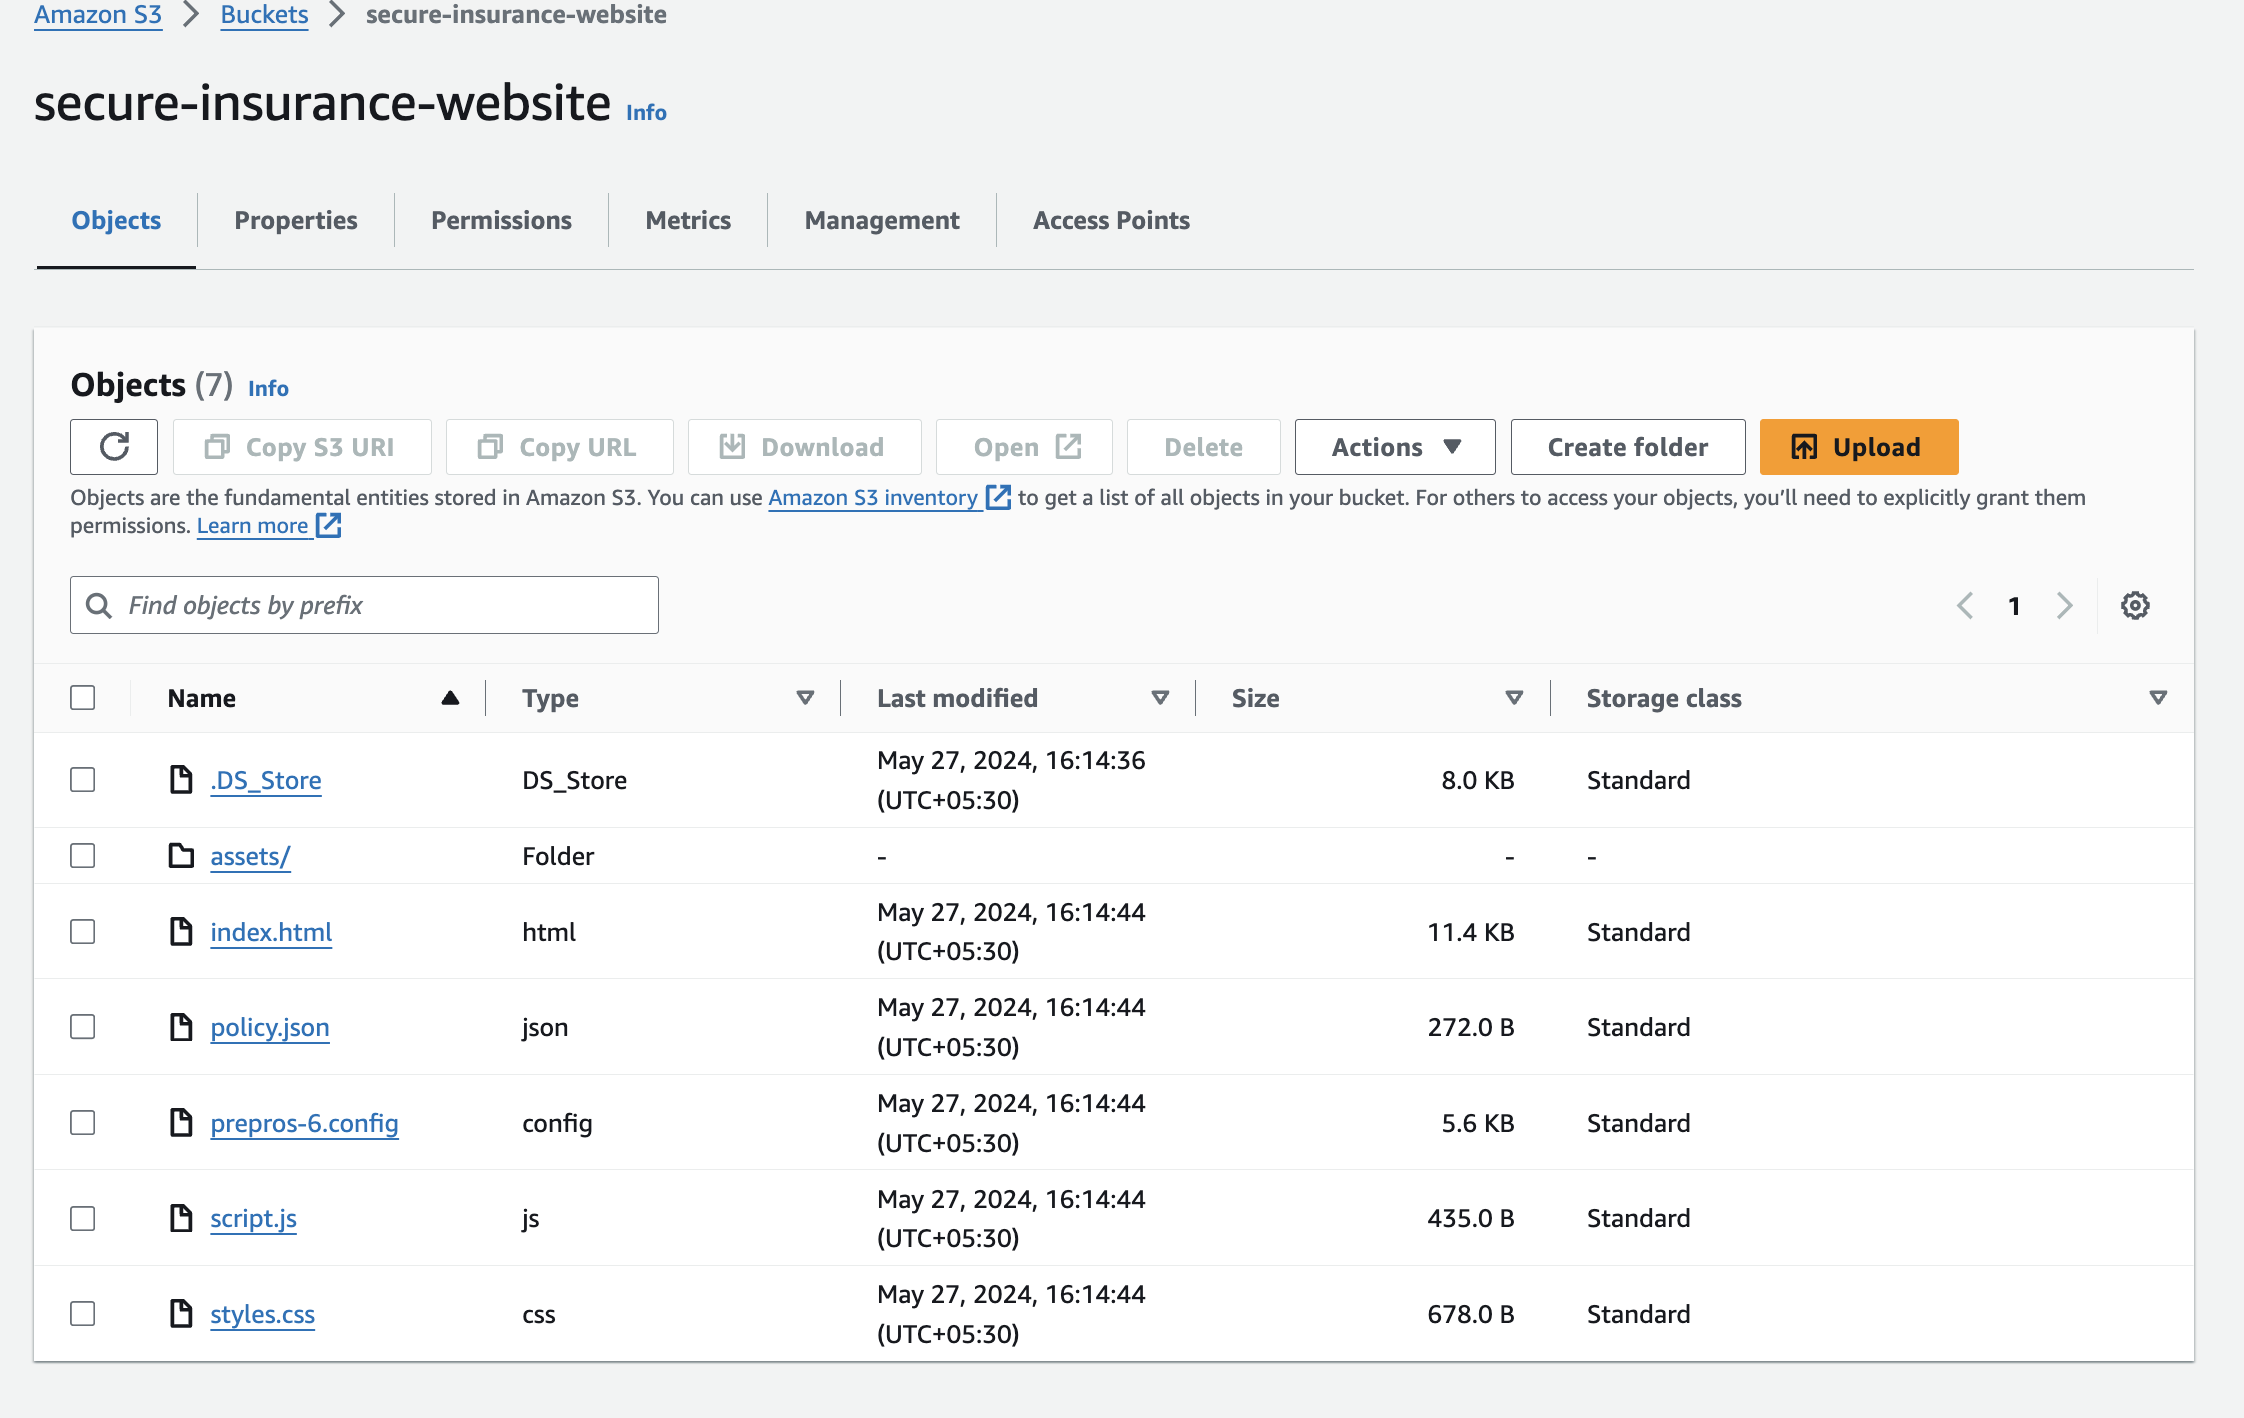Open Last modified column sort arrow
The image size is (2244, 1418).
(1160, 698)
